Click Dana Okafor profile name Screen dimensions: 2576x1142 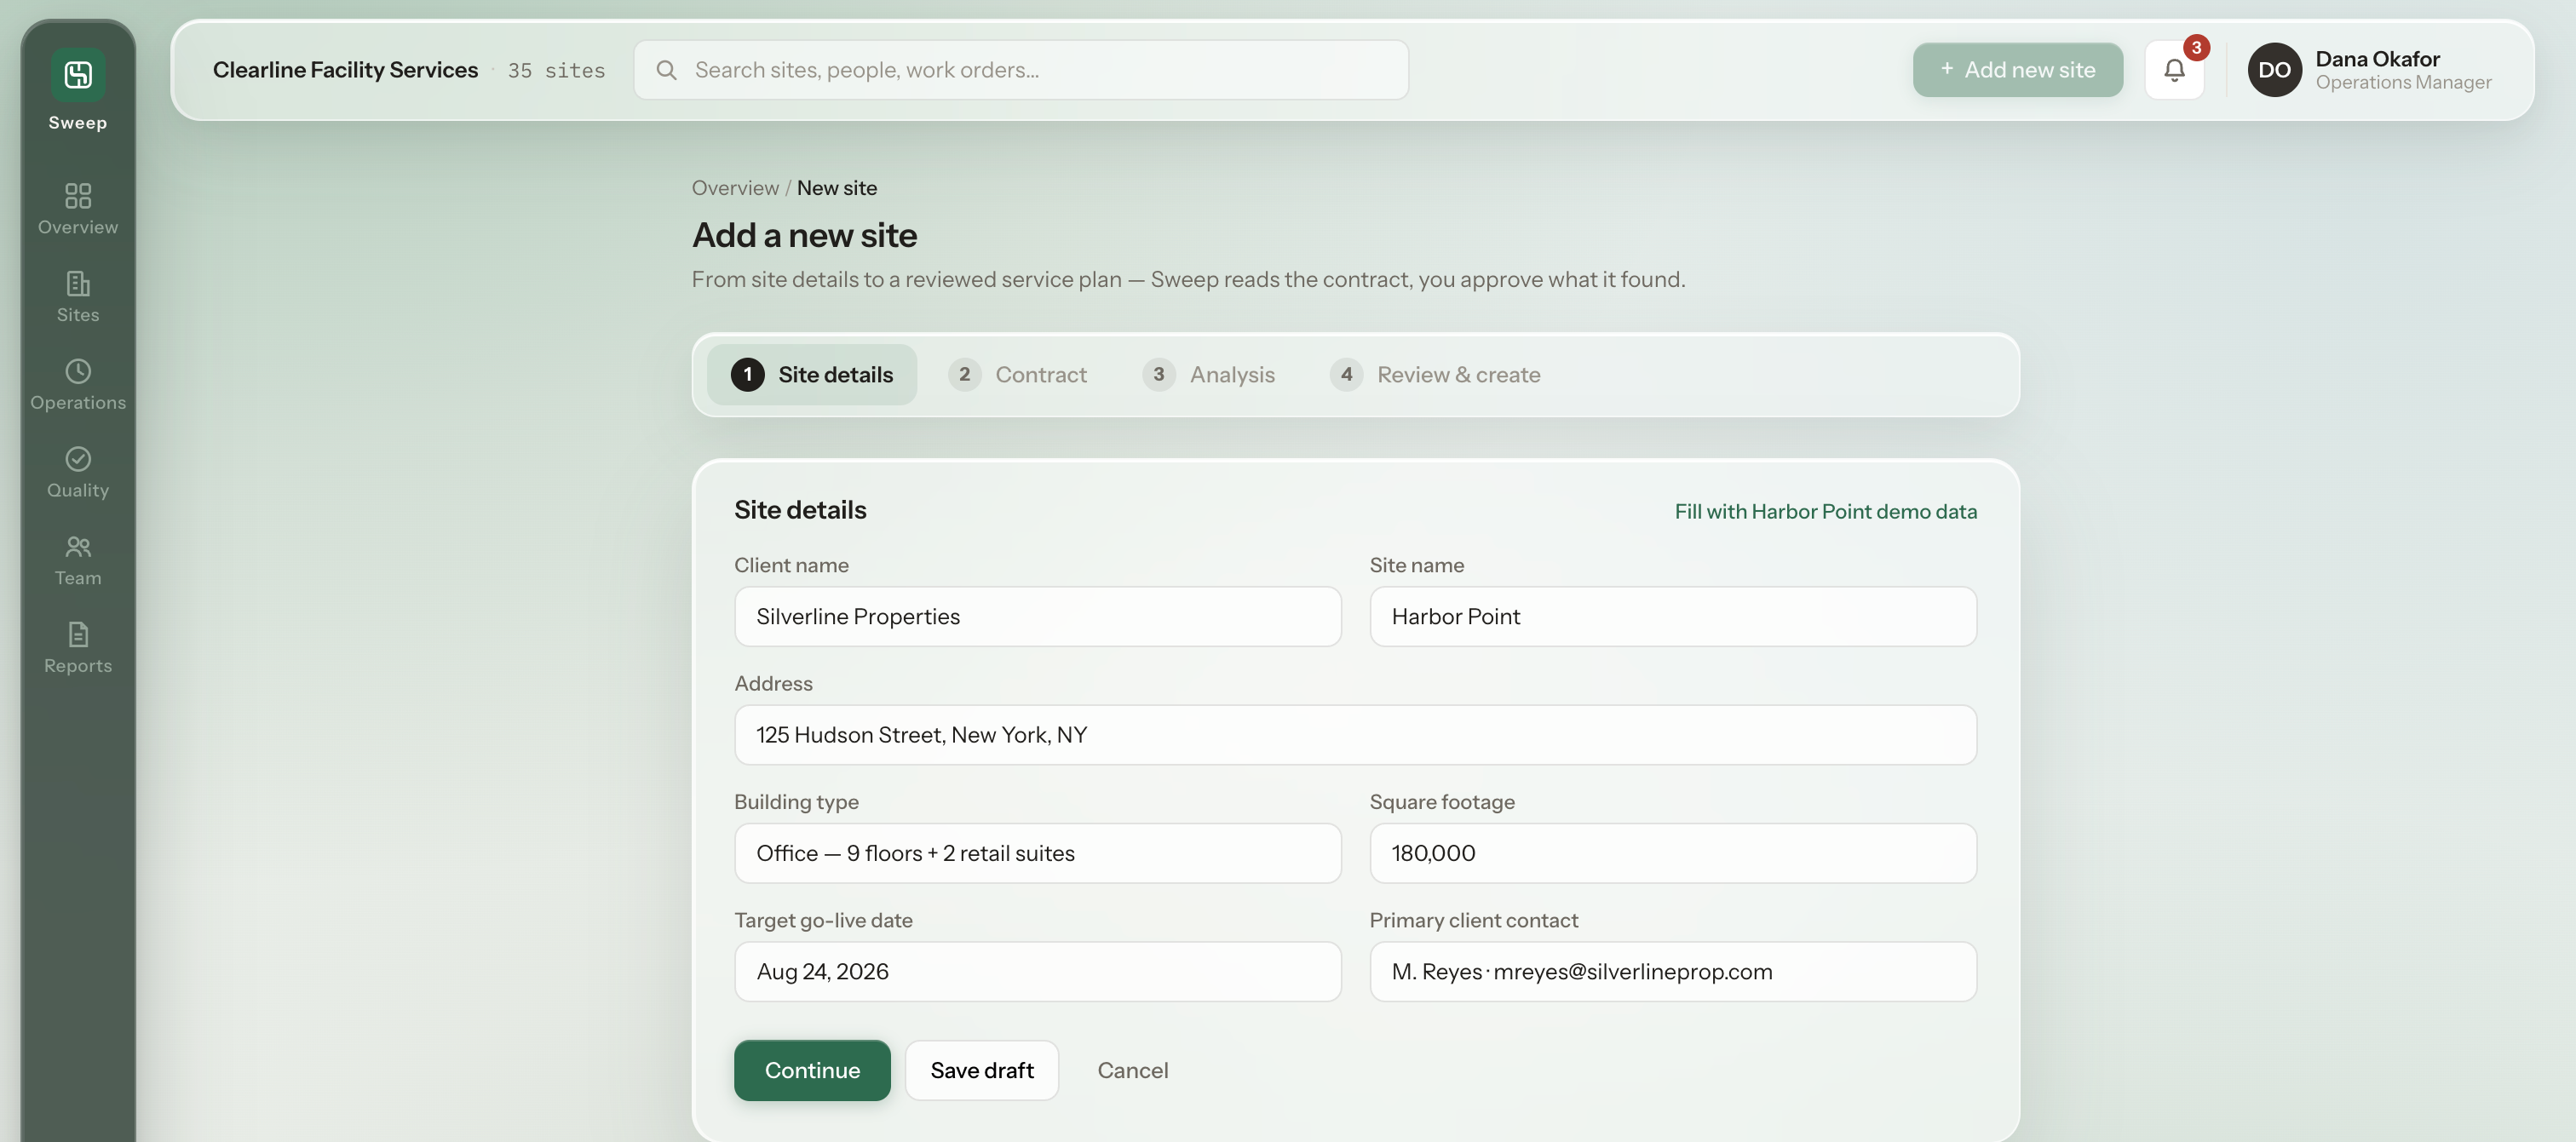(2377, 59)
